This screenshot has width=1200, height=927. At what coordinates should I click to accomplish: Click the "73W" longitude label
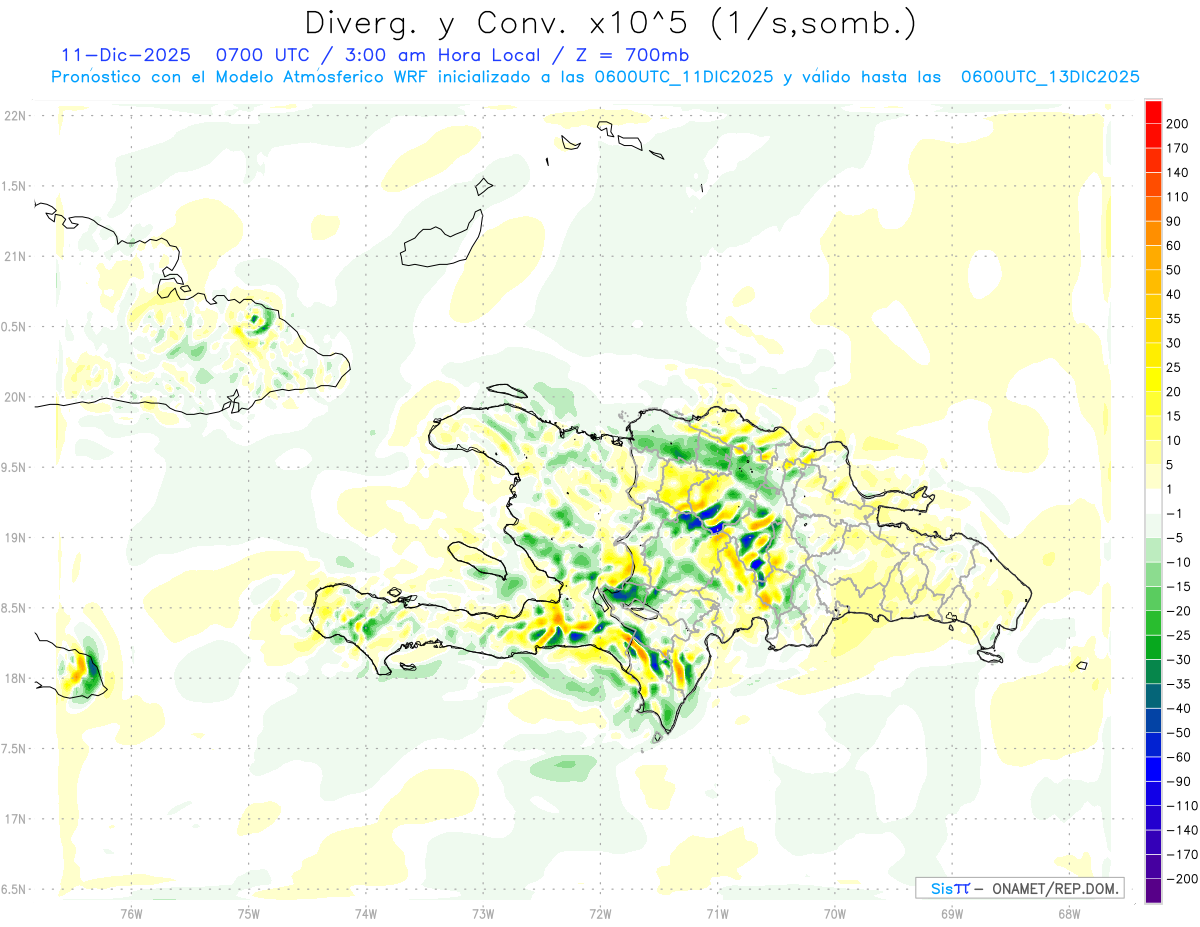(483, 913)
